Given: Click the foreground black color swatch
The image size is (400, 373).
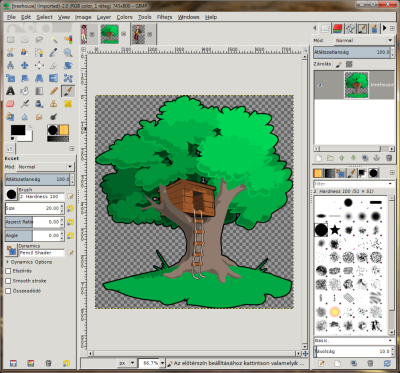Looking at the screenshot, I should tap(18, 130).
